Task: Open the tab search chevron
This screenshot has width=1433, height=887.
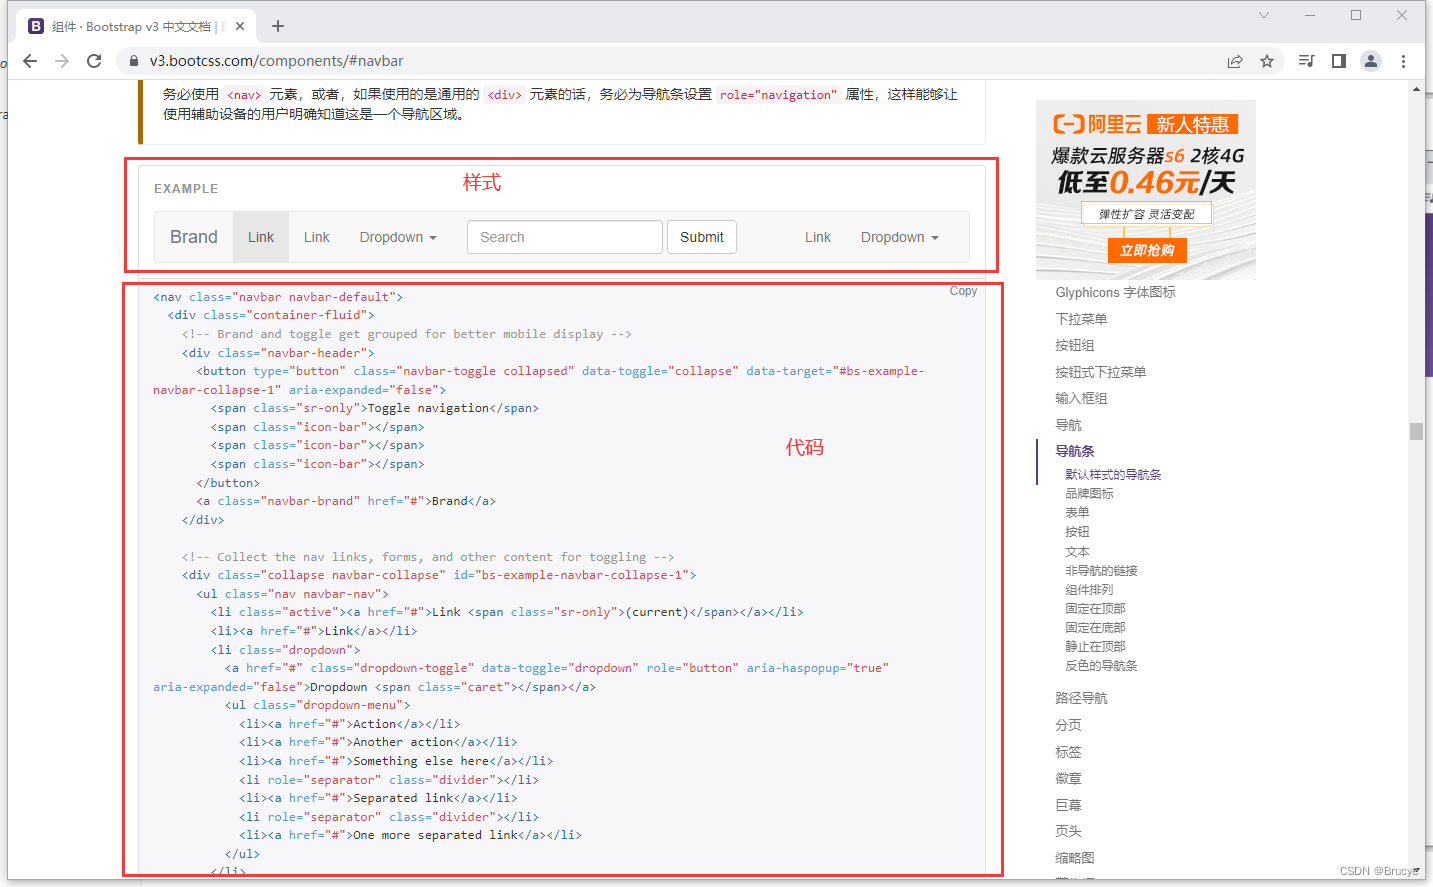Action: click(x=1264, y=15)
